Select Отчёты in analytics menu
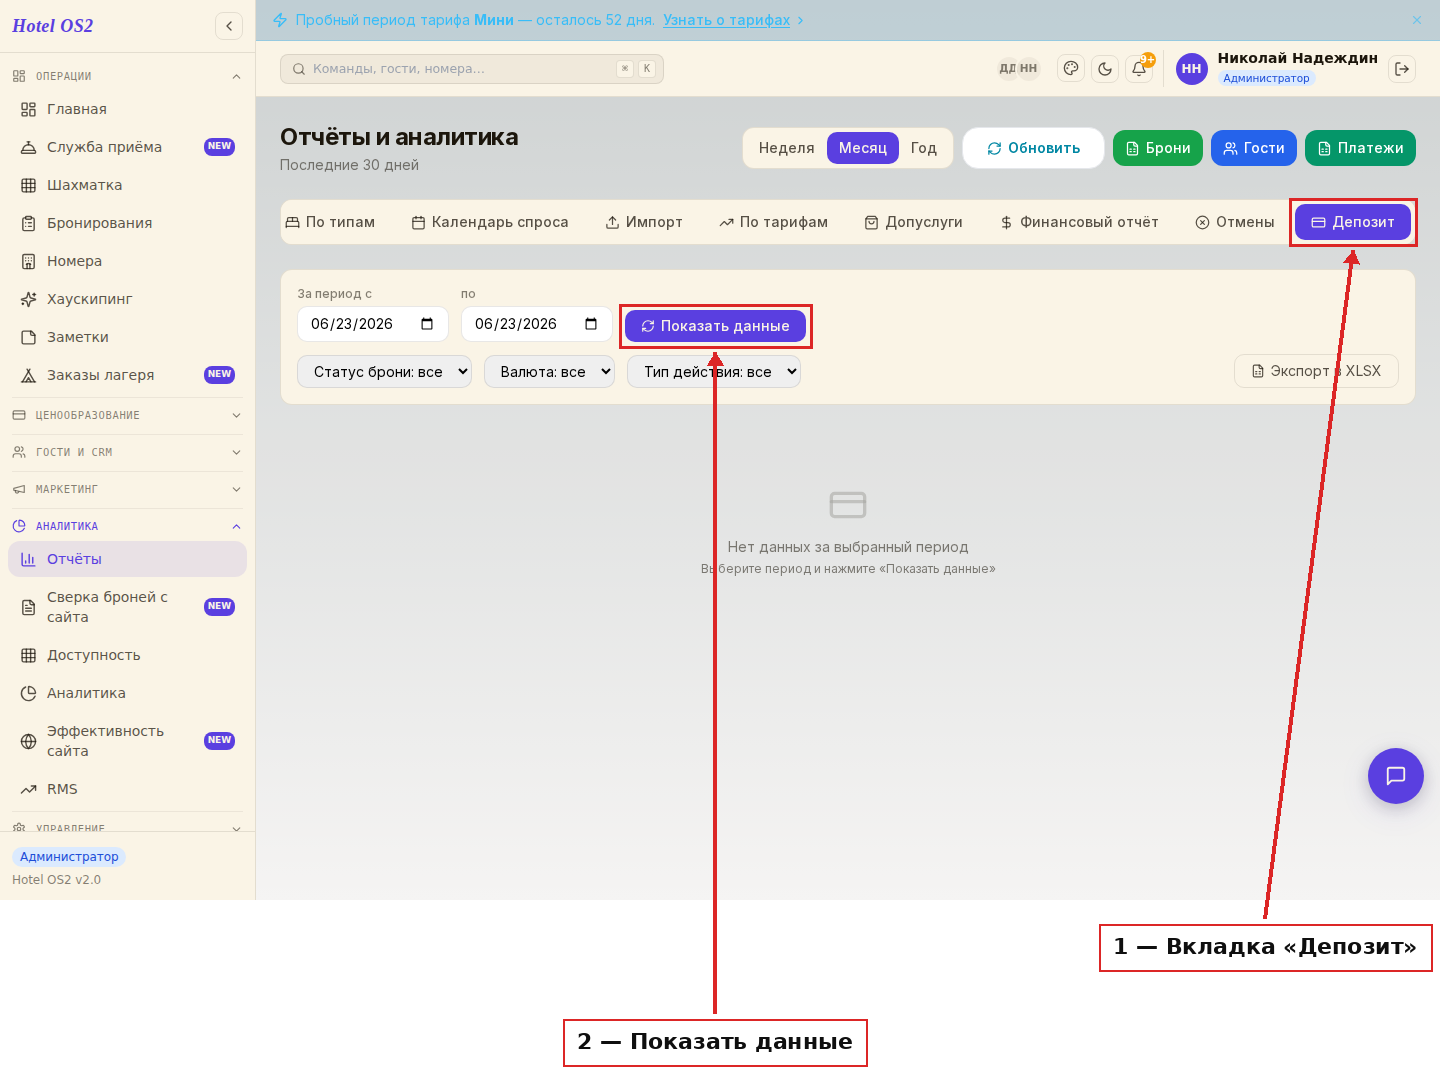 click(128, 559)
